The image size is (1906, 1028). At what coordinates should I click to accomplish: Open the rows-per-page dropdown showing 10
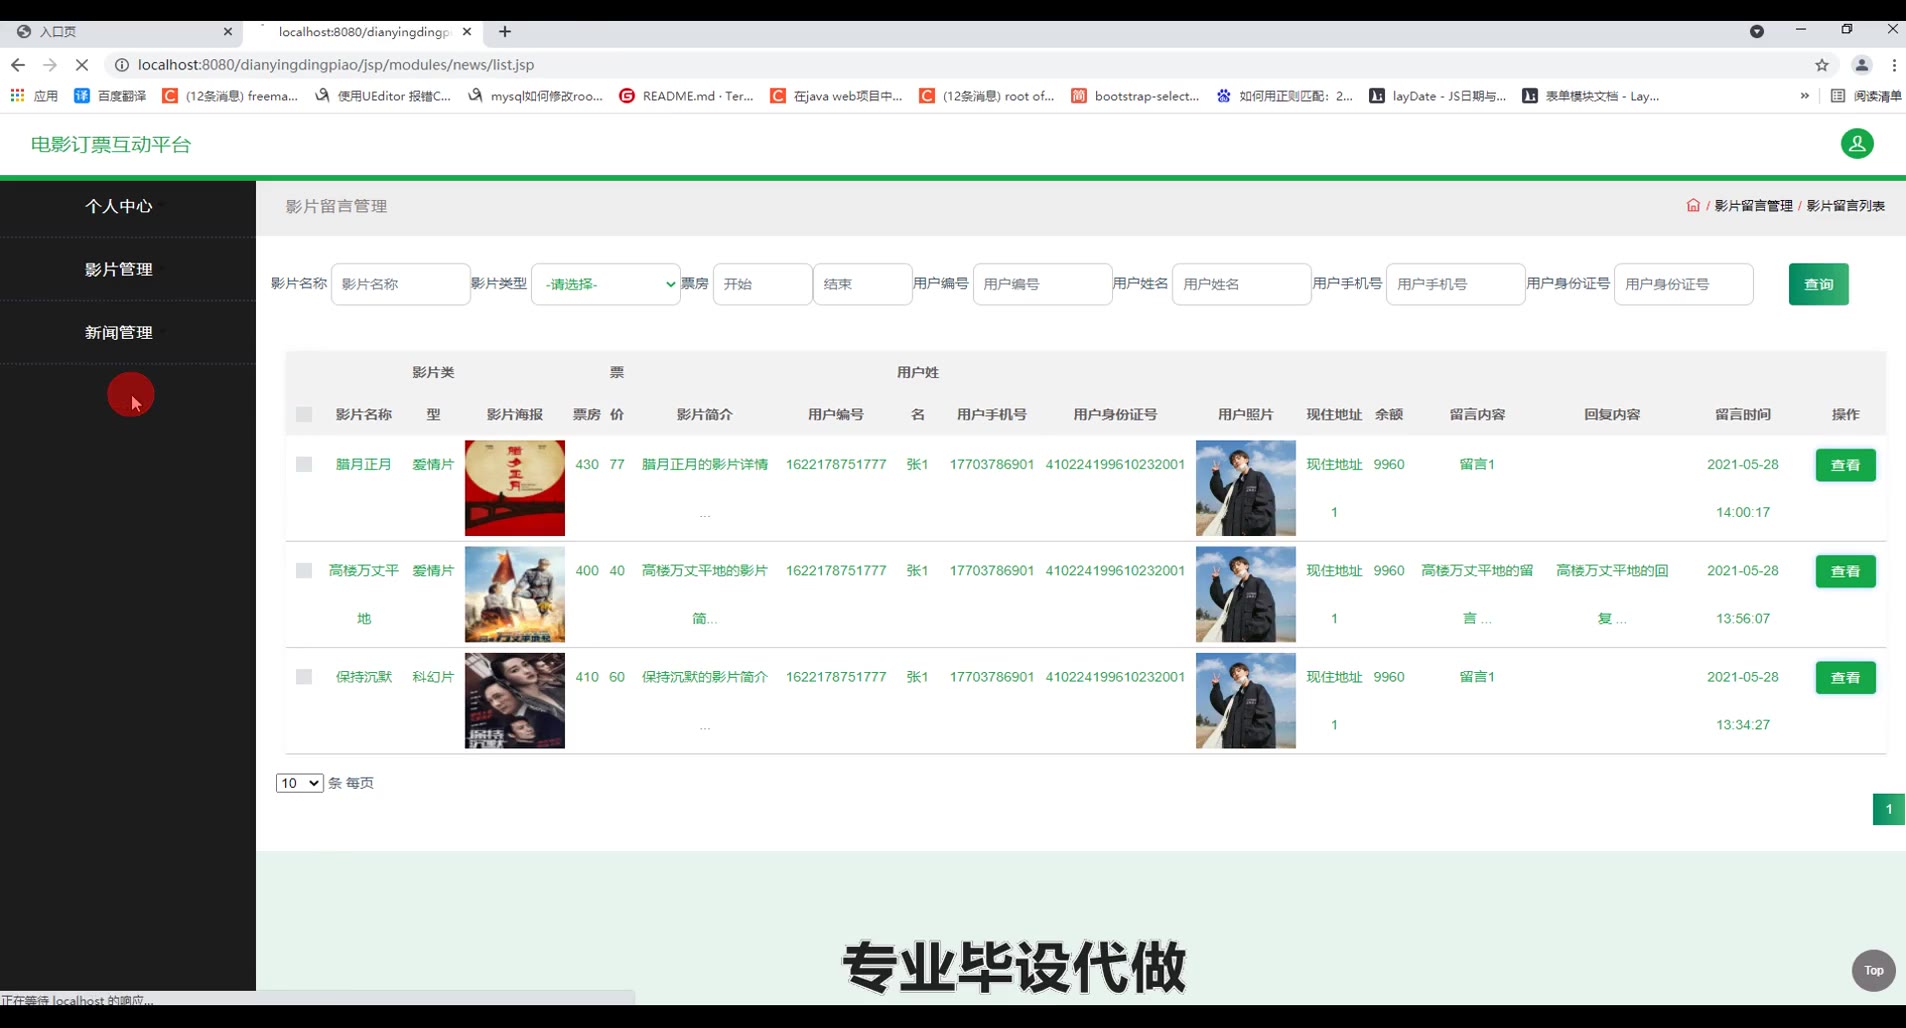click(x=299, y=783)
